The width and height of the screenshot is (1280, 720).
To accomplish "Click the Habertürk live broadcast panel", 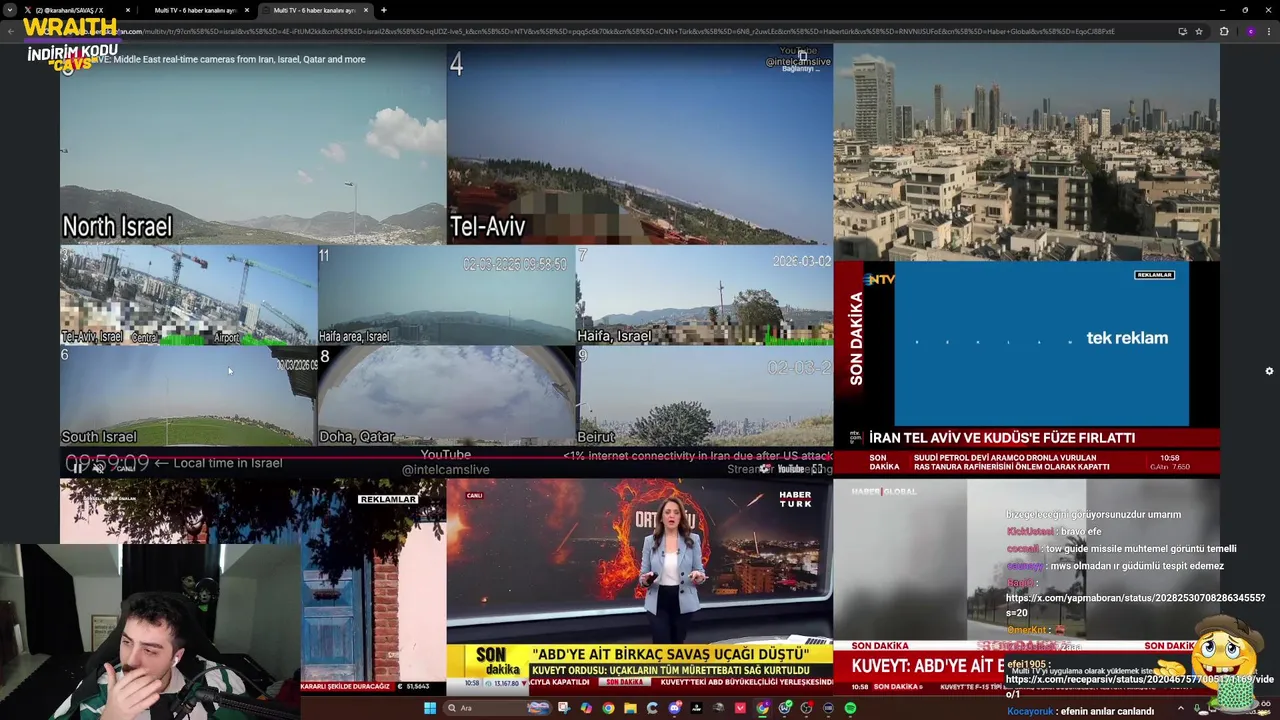I will (640, 586).
